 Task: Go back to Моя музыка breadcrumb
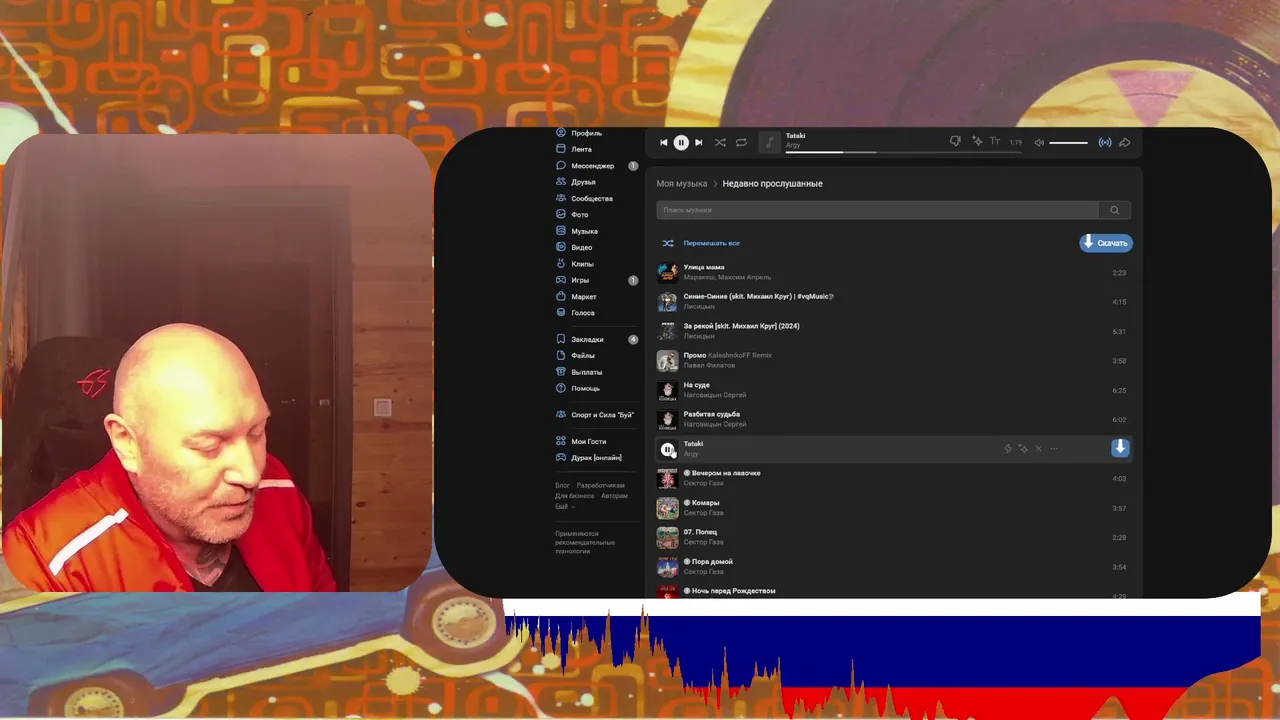[682, 184]
